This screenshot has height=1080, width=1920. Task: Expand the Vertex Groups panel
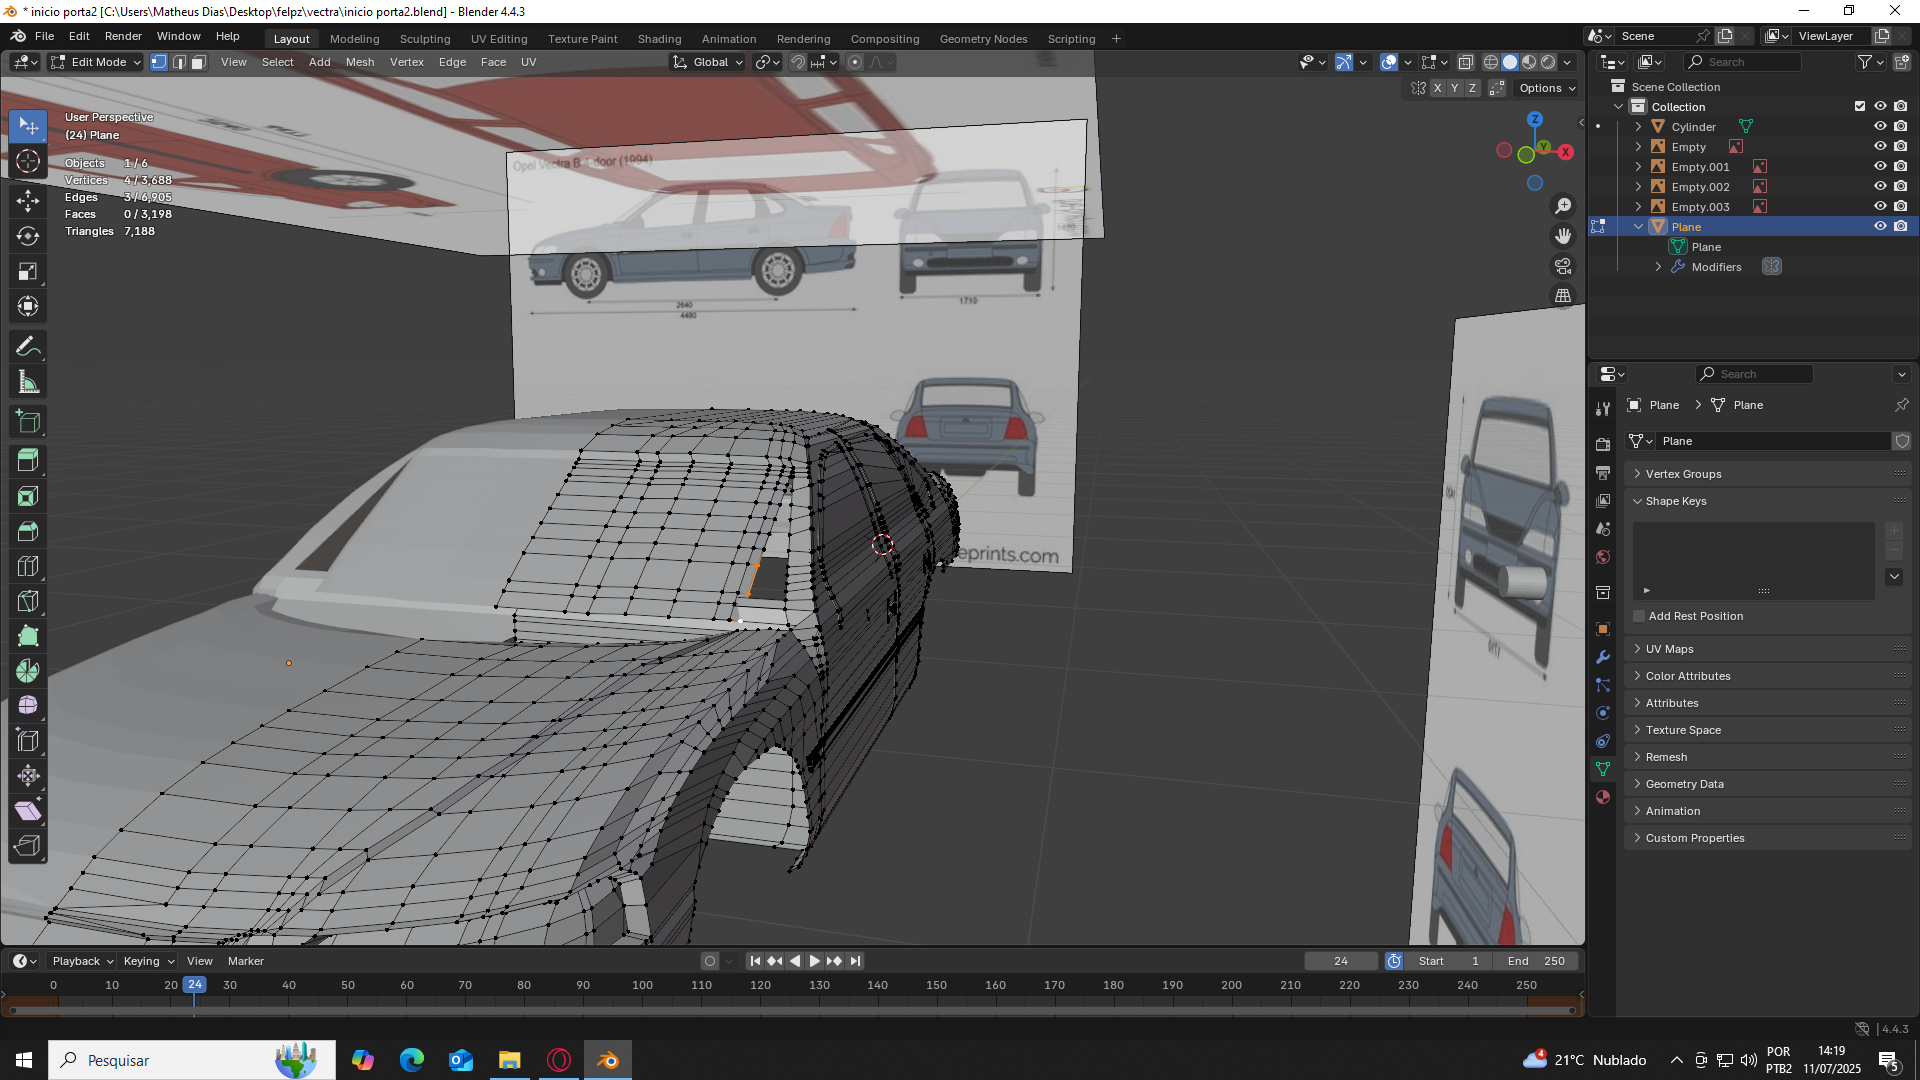(x=1683, y=474)
